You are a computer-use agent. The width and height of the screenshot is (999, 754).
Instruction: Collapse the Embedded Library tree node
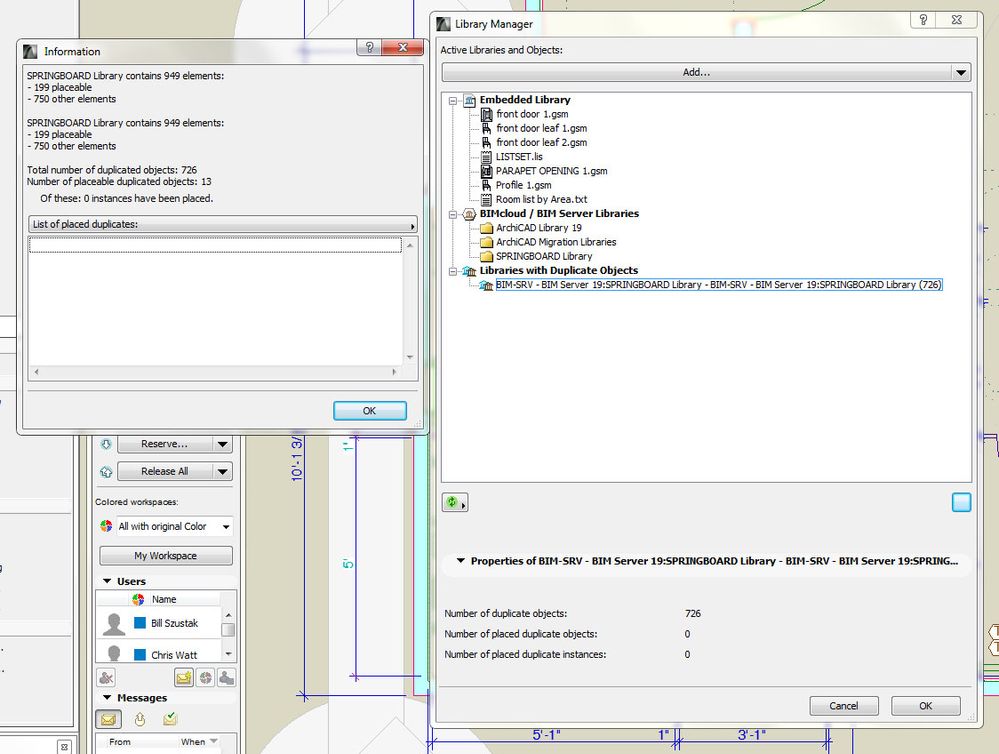(453, 100)
